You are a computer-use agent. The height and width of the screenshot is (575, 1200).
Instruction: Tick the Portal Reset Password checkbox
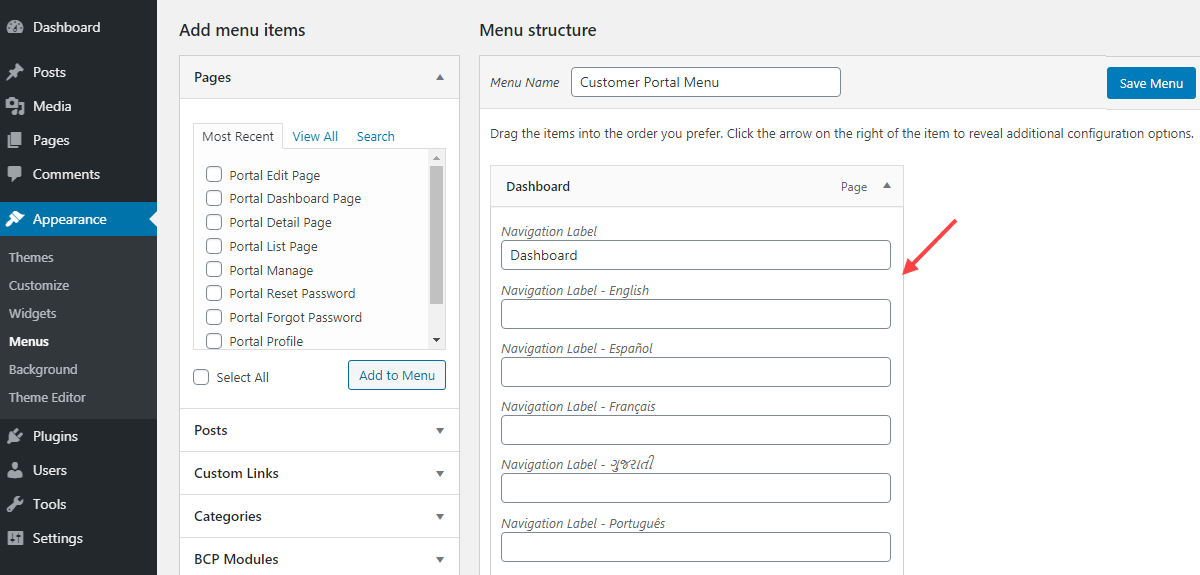tap(214, 293)
